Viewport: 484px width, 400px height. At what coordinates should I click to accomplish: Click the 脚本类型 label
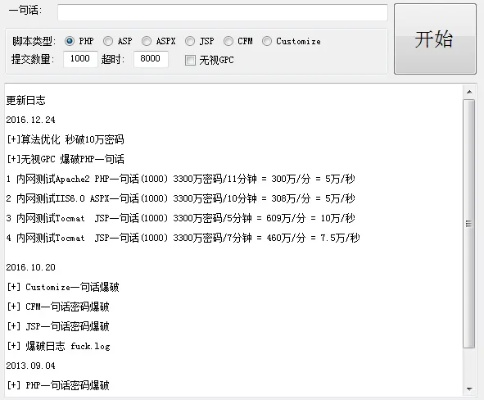(33, 41)
